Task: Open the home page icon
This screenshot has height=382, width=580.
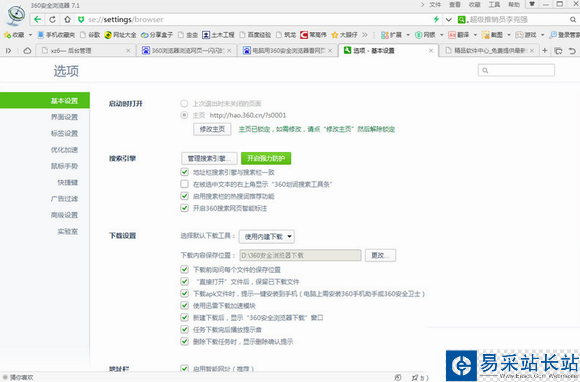Action: pos(67,19)
